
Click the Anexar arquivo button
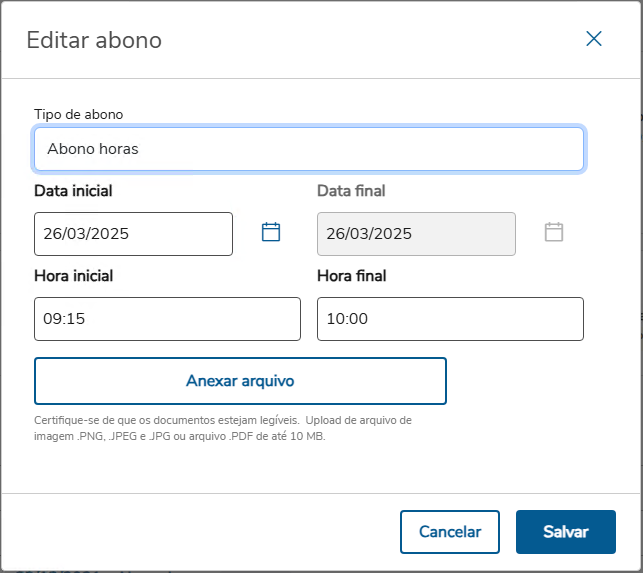click(x=240, y=381)
